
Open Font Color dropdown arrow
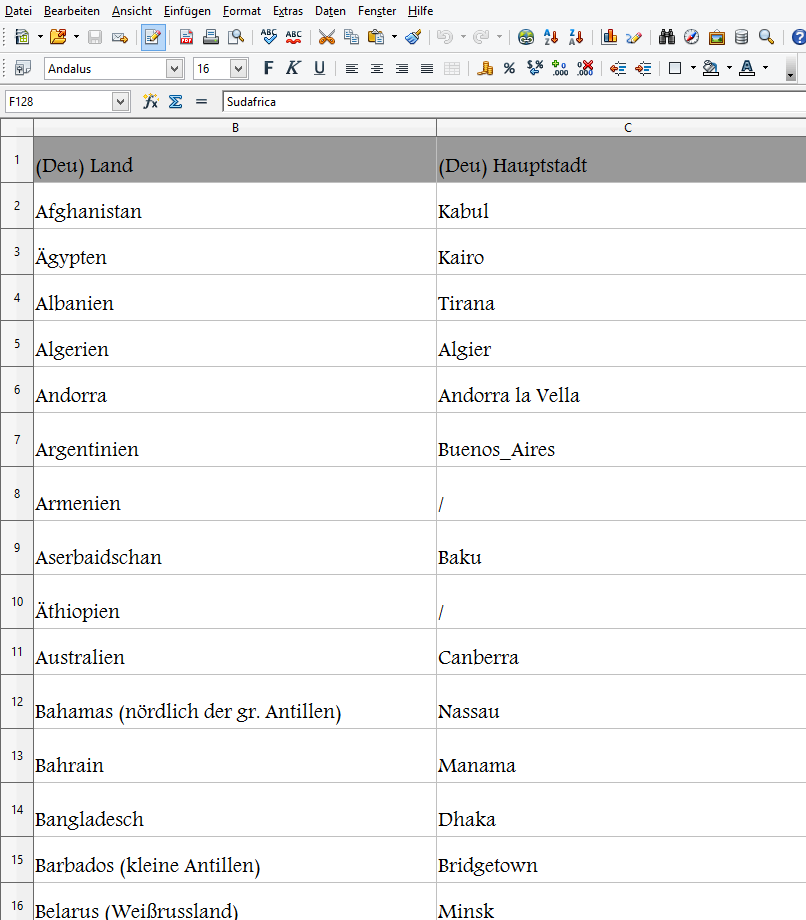[765, 68]
